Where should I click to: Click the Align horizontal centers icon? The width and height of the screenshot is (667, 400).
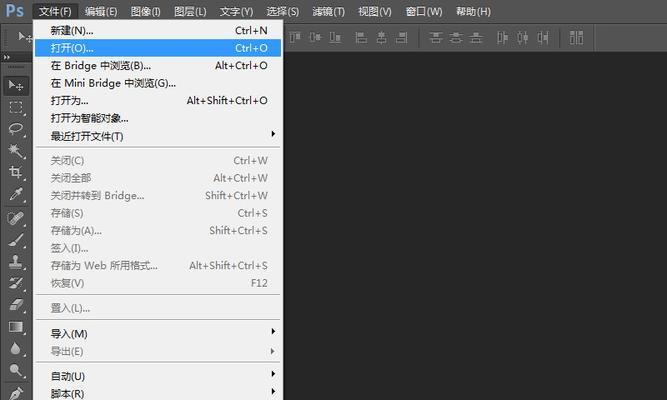[x=382, y=38]
